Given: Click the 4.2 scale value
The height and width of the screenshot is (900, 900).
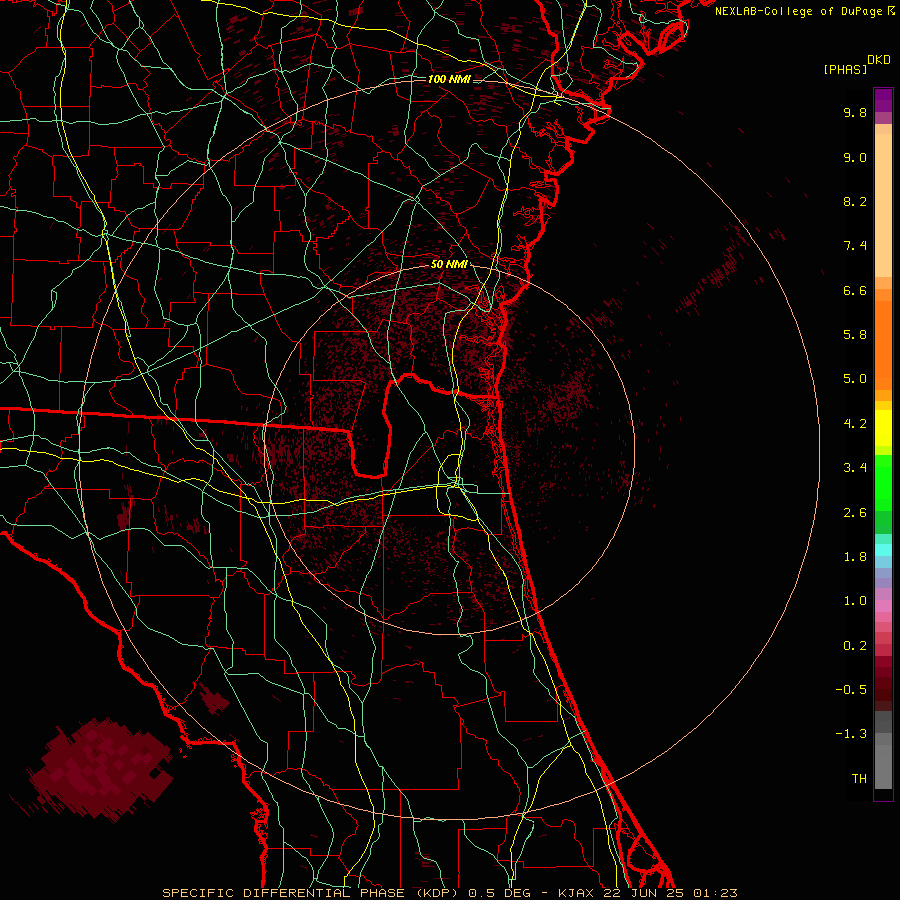Looking at the screenshot, I should coord(855,424).
